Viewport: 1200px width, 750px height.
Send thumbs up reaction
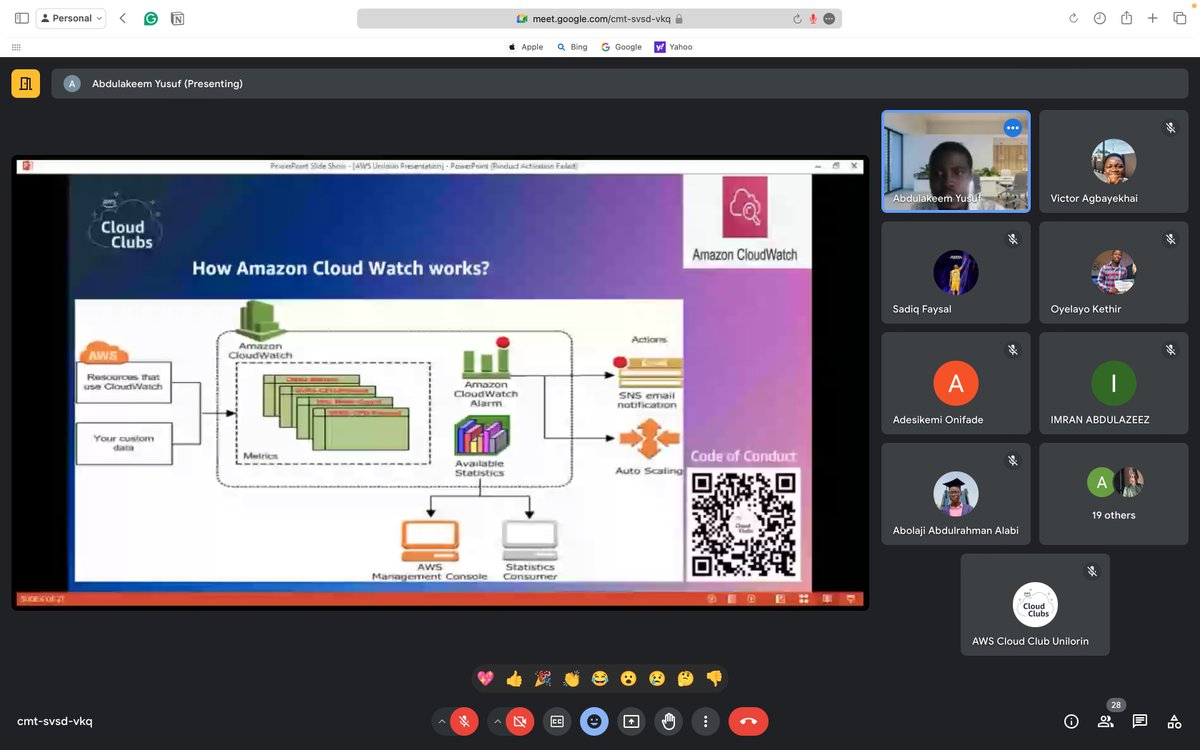(x=514, y=678)
